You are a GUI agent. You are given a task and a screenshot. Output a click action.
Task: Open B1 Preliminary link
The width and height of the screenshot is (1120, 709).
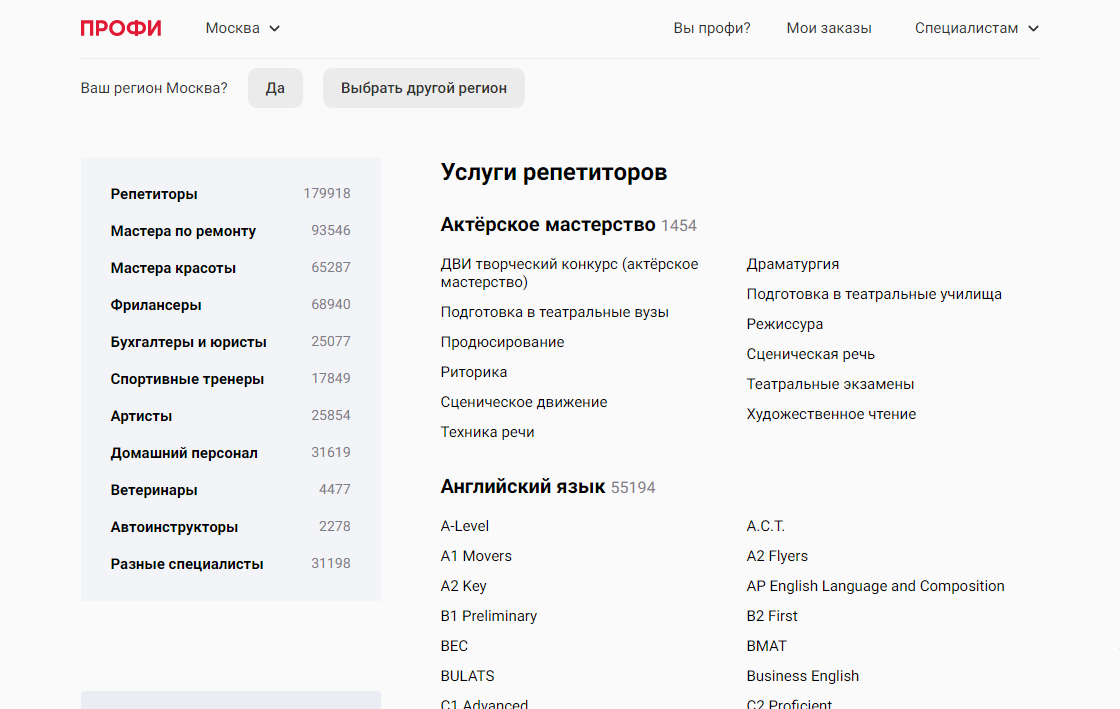click(x=489, y=616)
